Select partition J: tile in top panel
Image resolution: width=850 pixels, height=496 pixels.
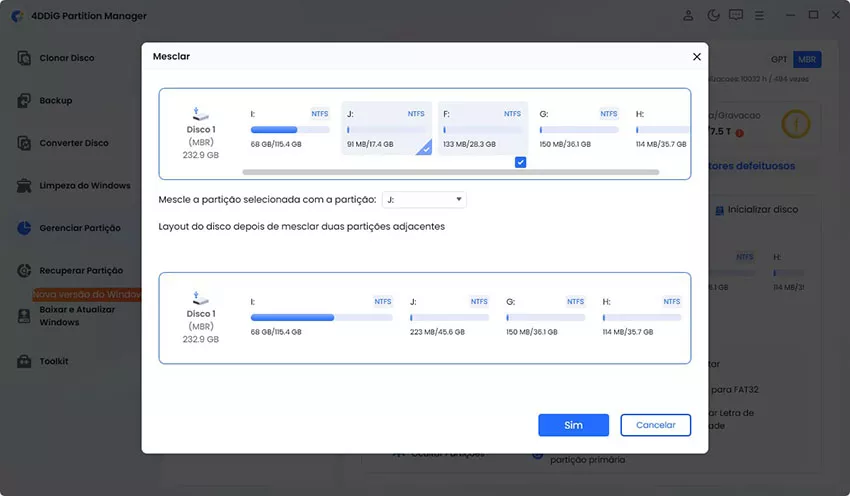click(x=387, y=128)
